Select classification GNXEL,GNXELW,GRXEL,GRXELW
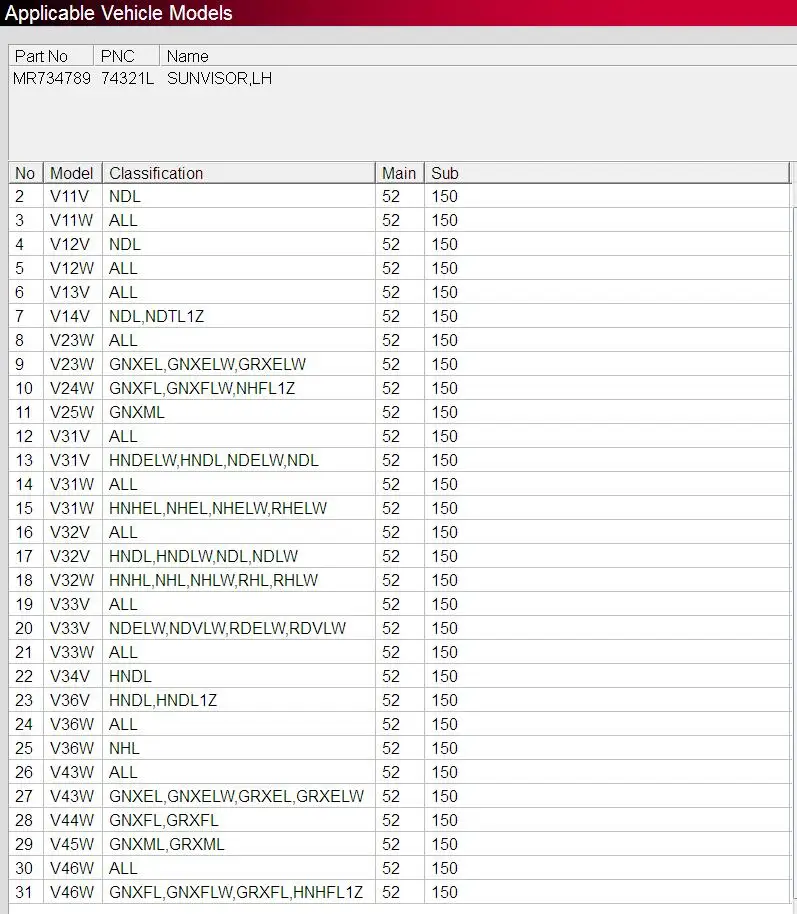The width and height of the screenshot is (797, 914). (236, 796)
